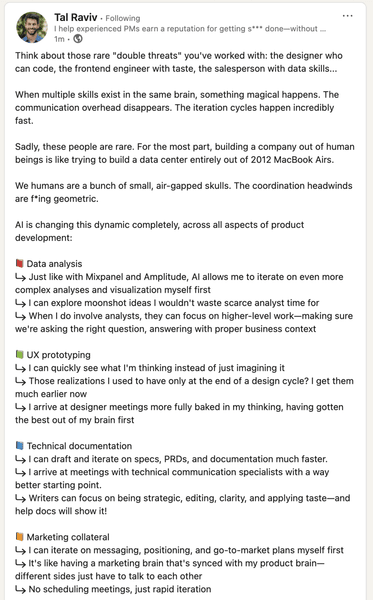Click the red book icon beside Data analysis
The width and height of the screenshot is (373, 600).
coord(20,263)
